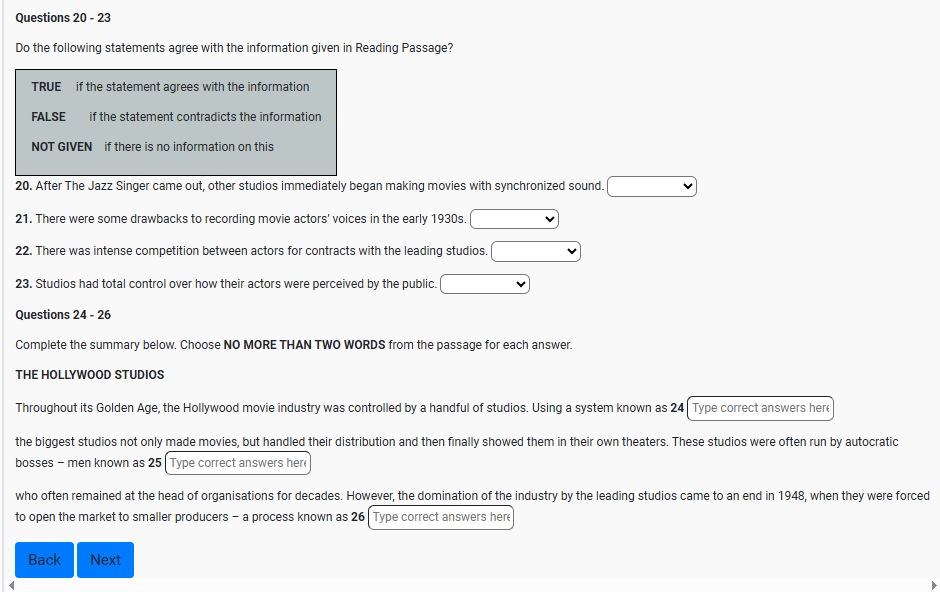This screenshot has height=592, width=940.
Task: Select the question 23 answer dropdown
Action: click(484, 284)
